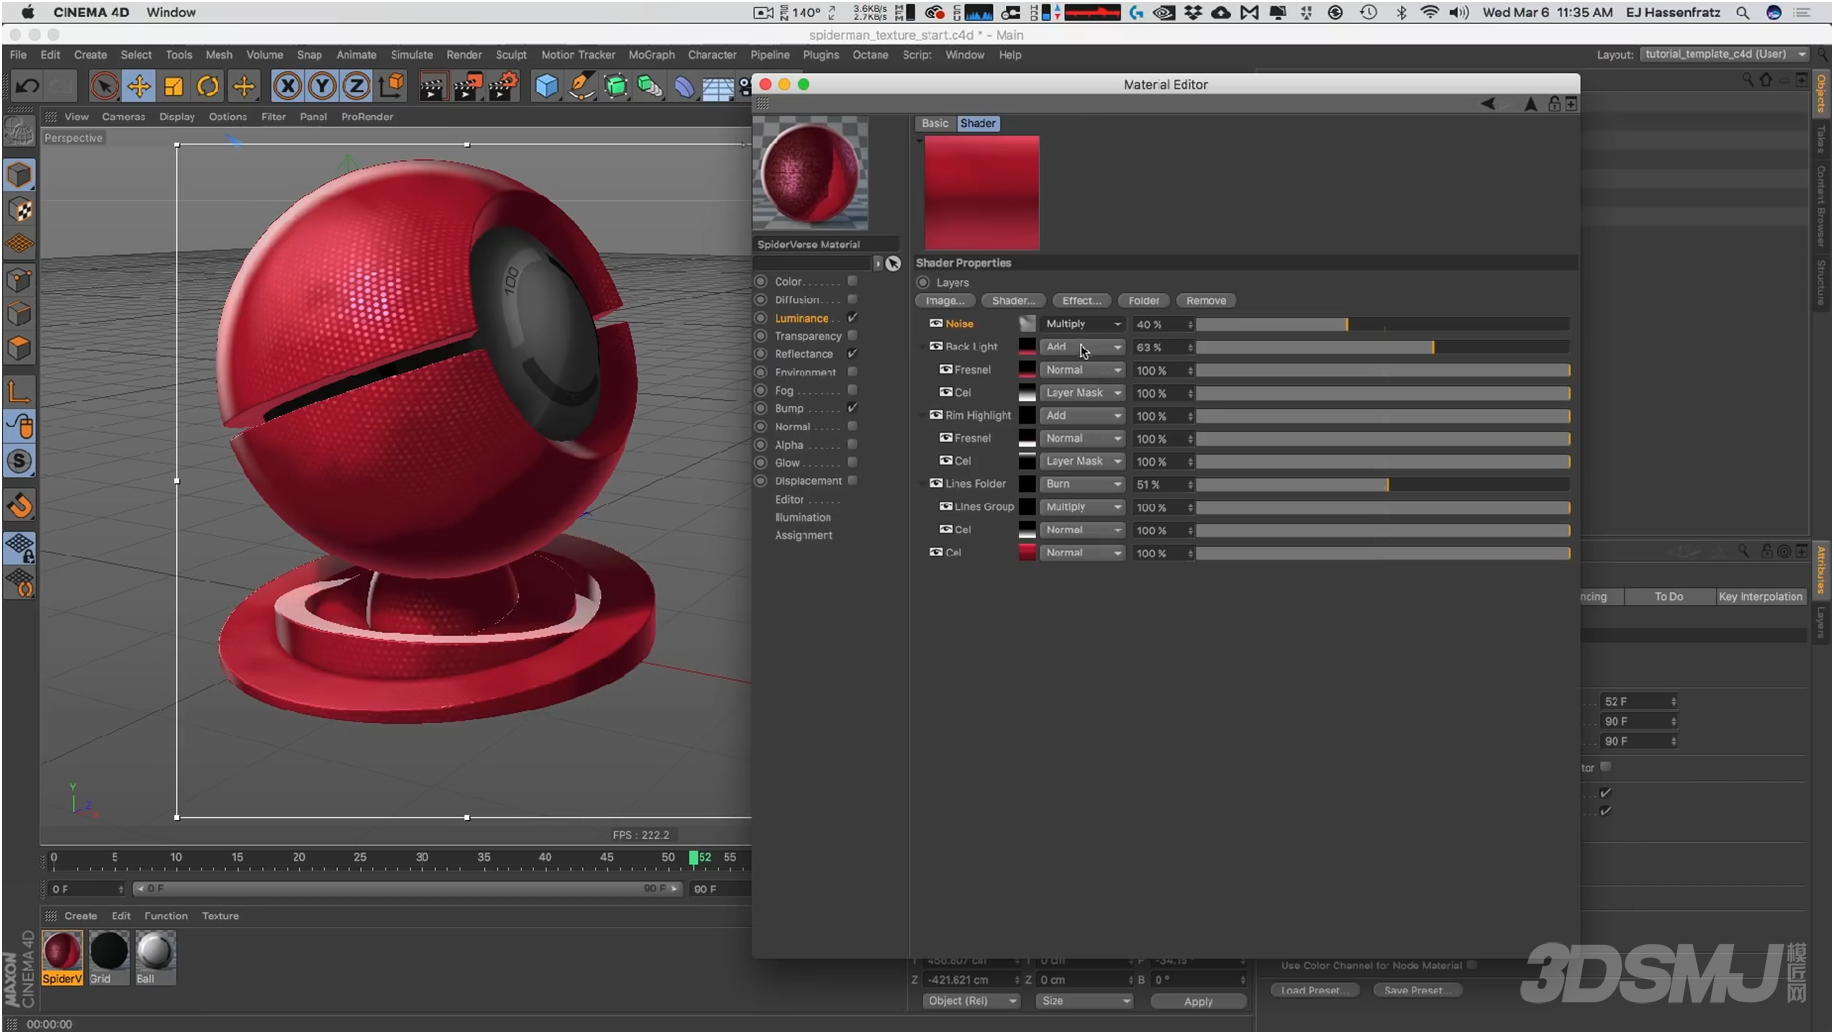
Task: Enable the Diffusion channel checkbox
Action: [852, 299]
